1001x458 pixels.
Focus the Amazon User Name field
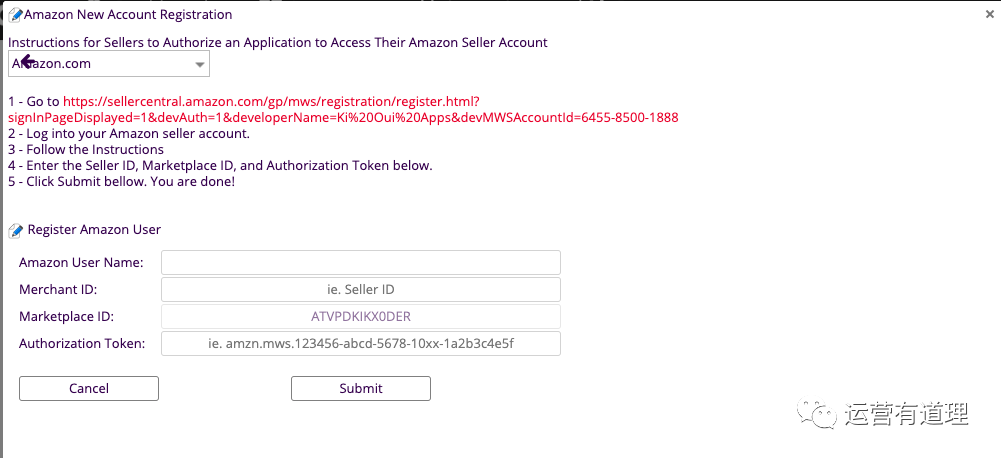point(361,263)
